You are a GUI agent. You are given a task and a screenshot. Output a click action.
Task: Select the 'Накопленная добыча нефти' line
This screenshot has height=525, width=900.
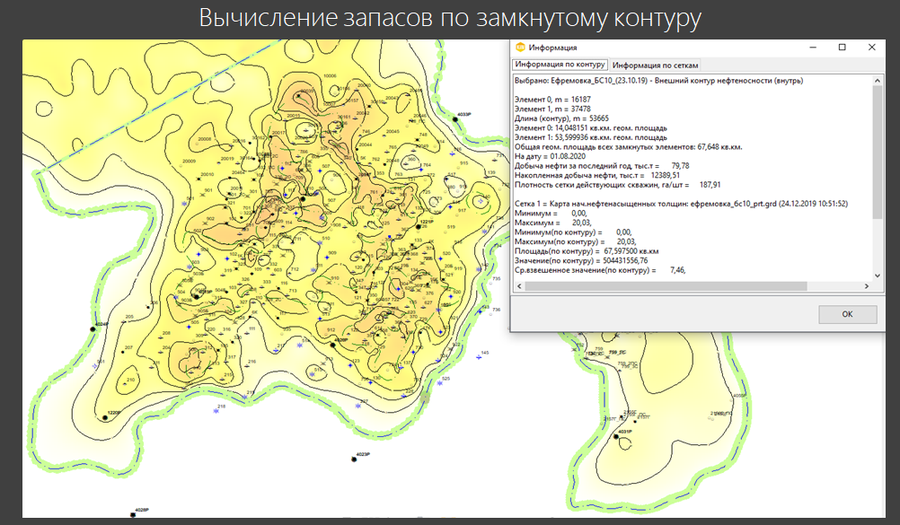598,175
